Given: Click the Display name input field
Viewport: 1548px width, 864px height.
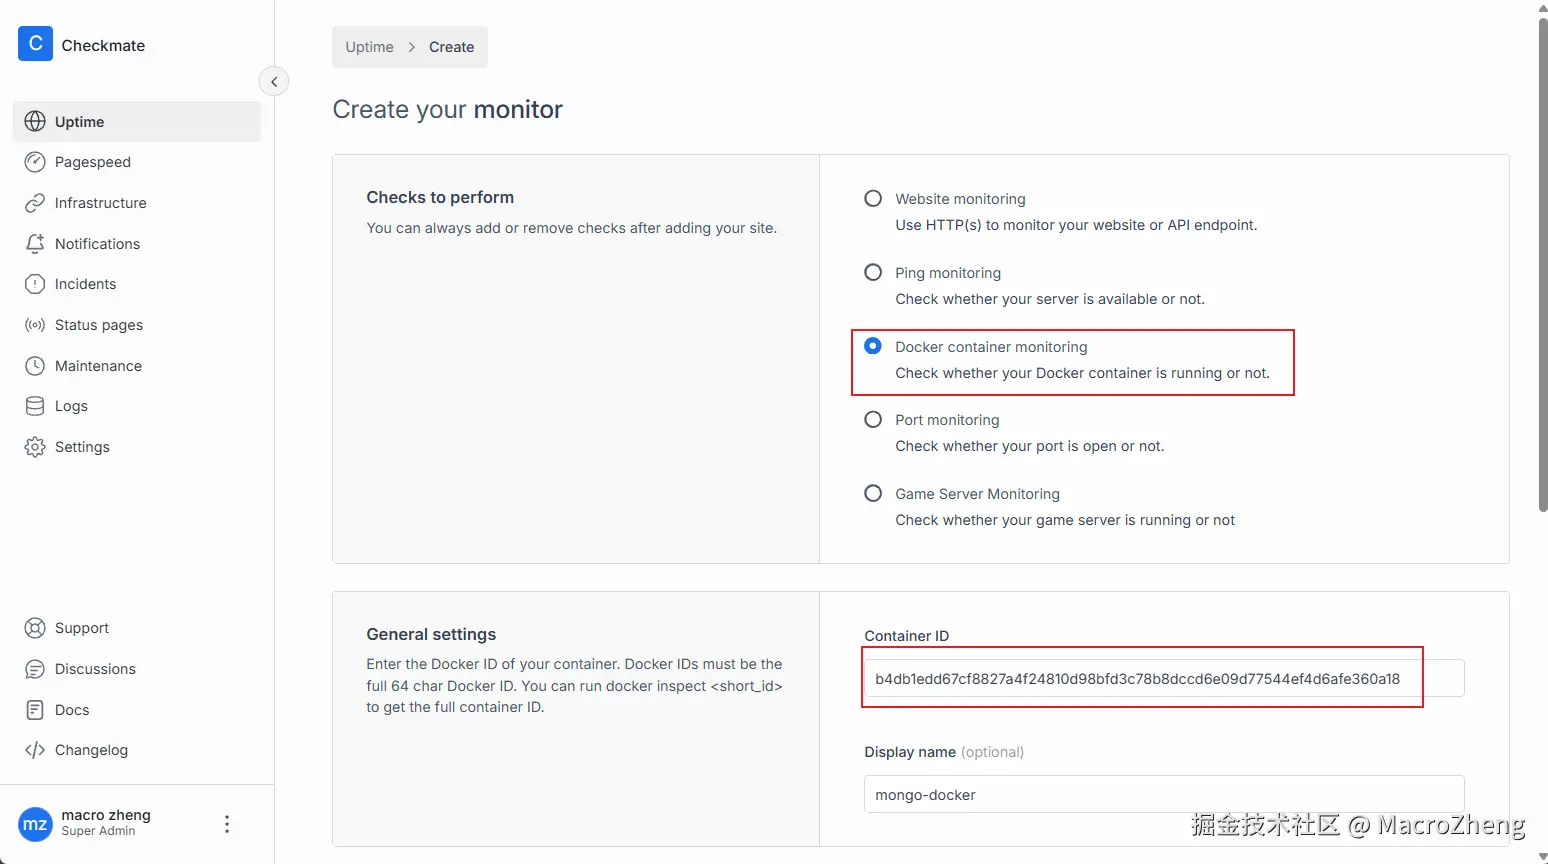Looking at the screenshot, I should [1163, 795].
